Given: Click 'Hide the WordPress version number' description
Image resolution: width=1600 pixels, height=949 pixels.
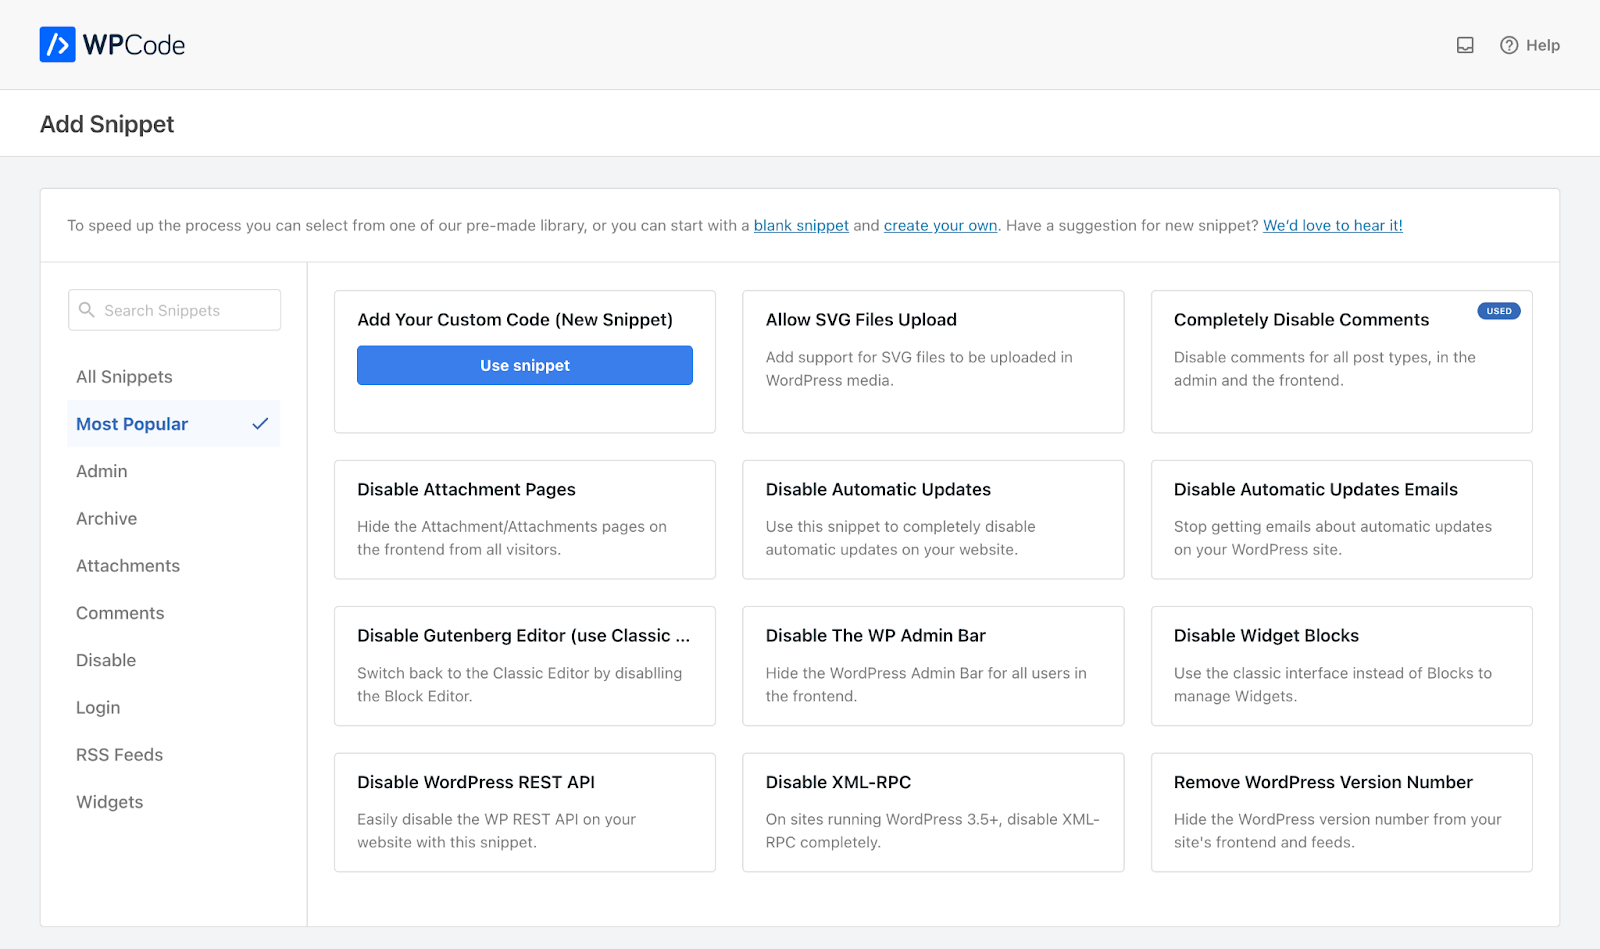Looking at the screenshot, I should tap(1338, 831).
